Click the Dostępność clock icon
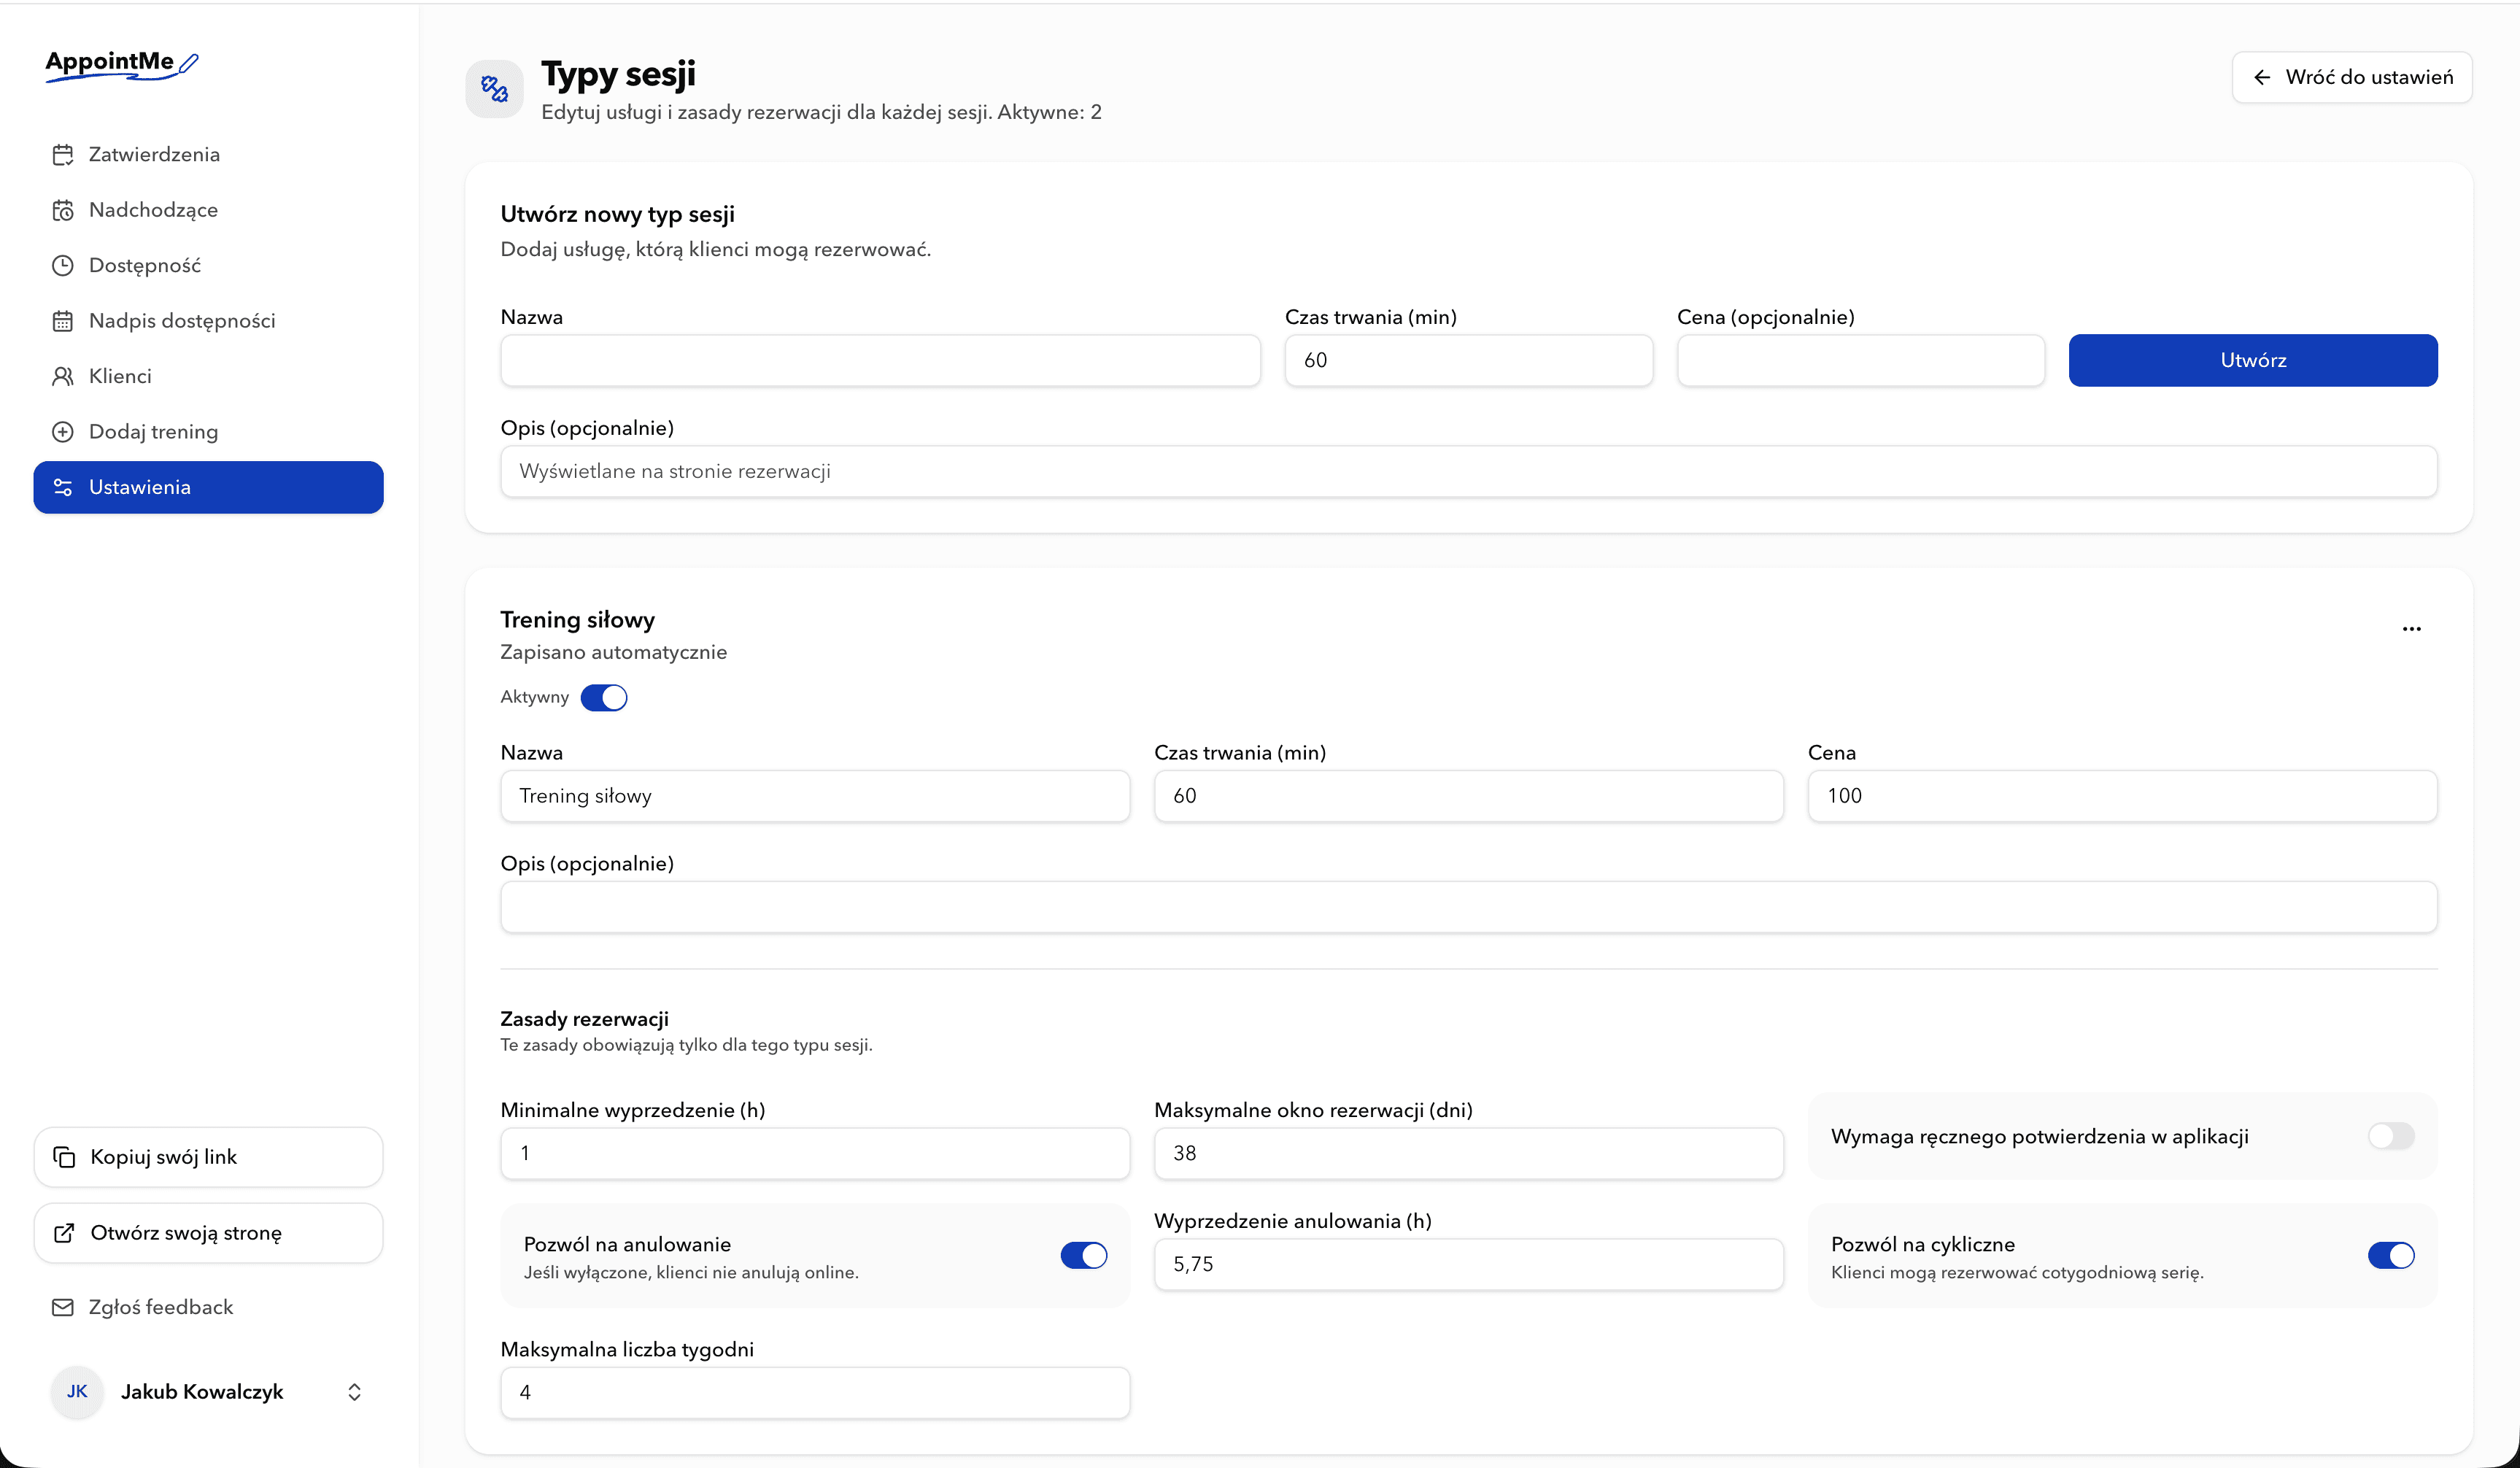The image size is (2520, 1468). point(63,265)
